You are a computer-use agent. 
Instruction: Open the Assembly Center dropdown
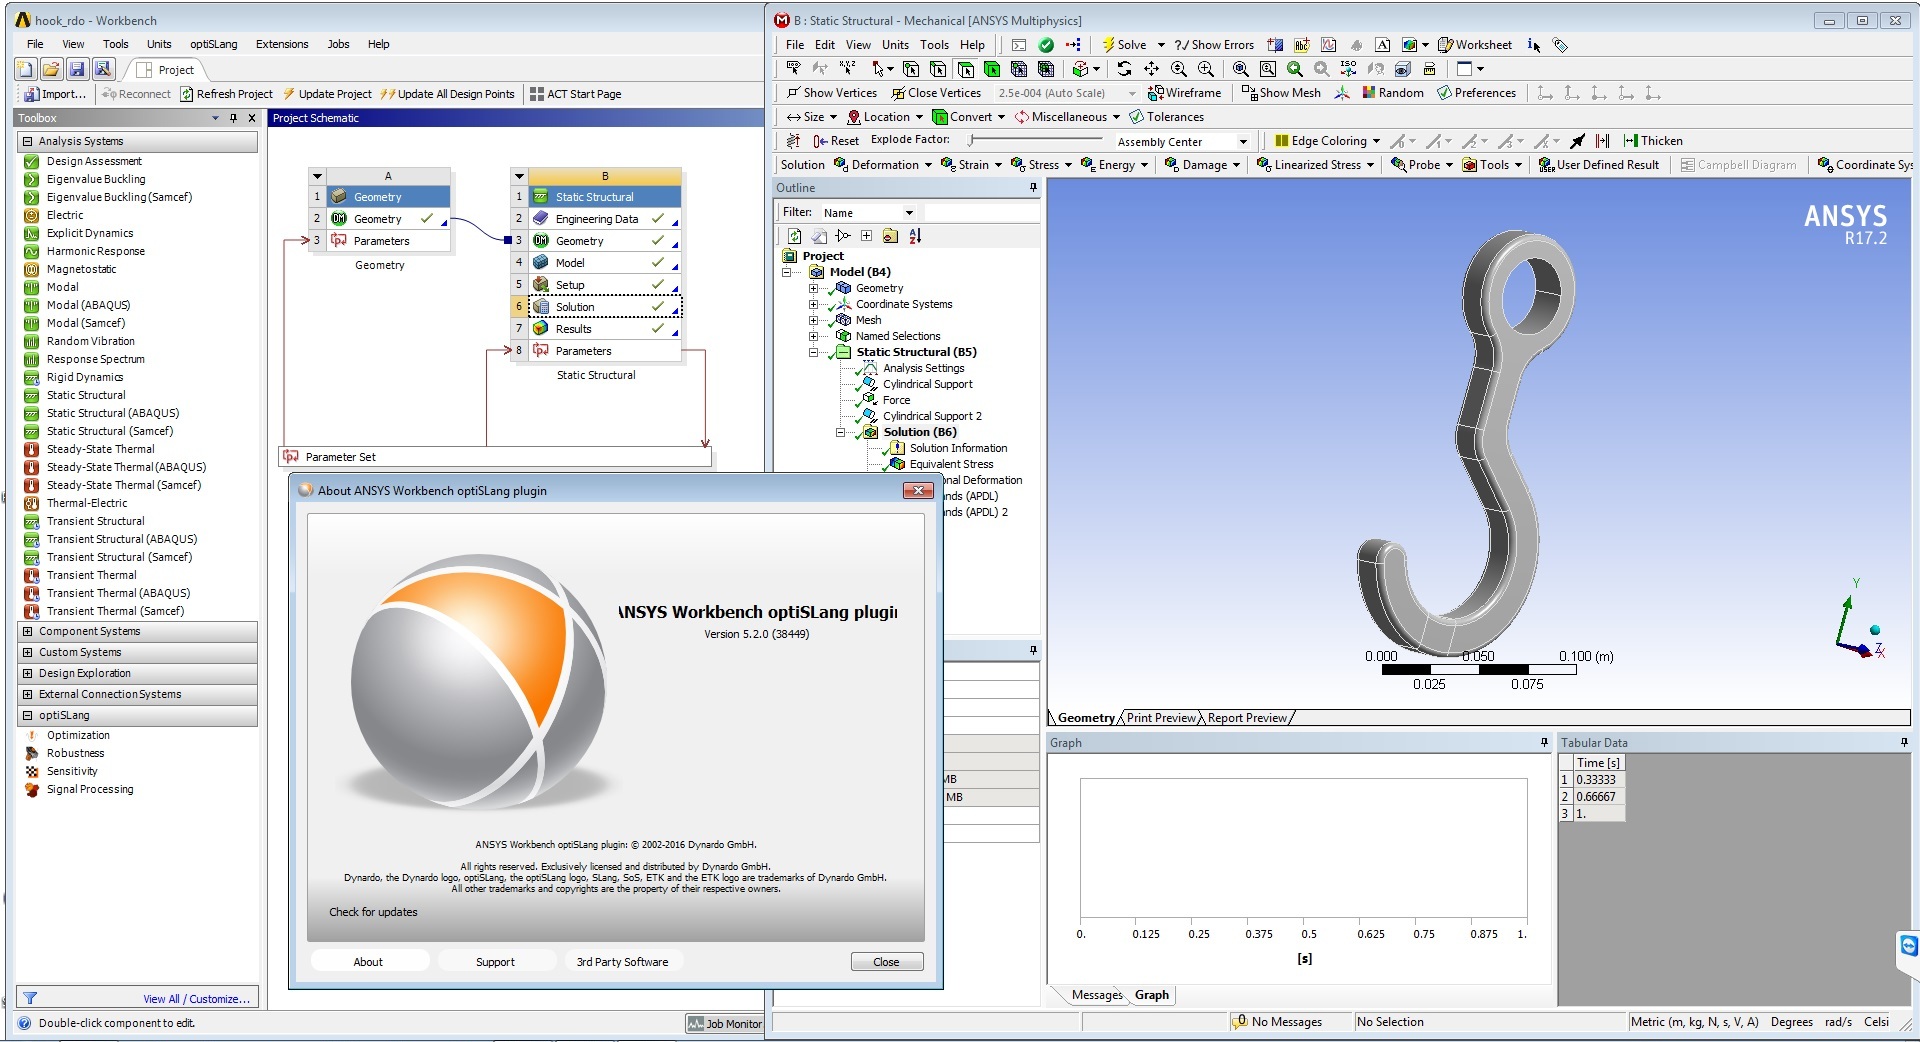click(1243, 142)
